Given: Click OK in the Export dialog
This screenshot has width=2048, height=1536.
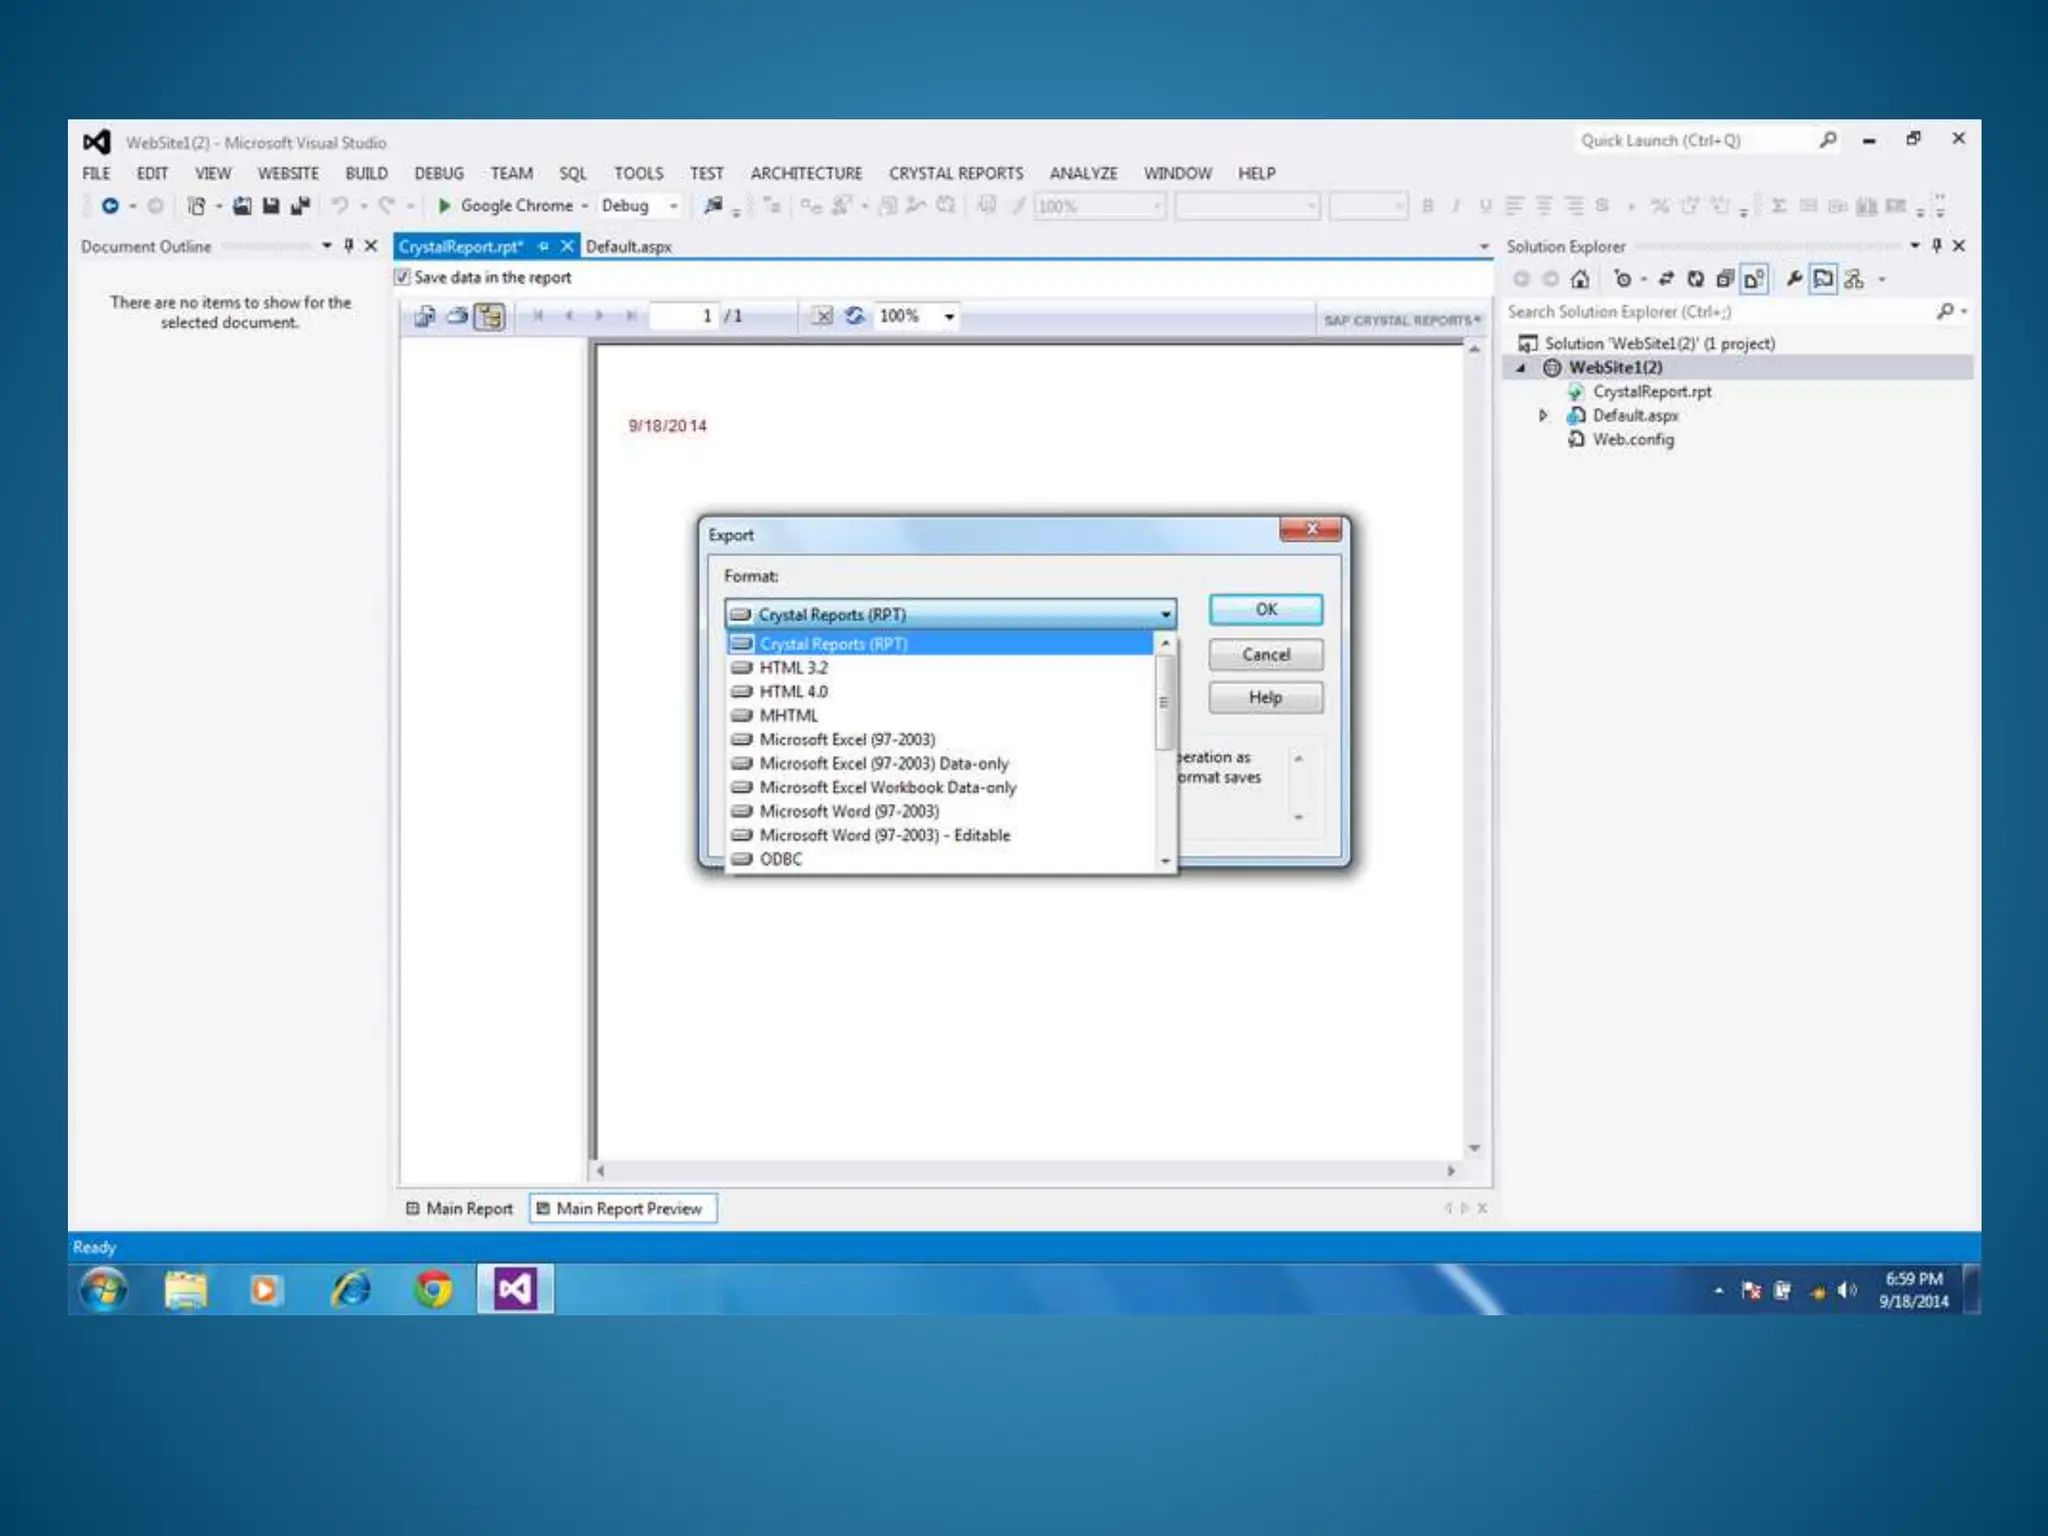Looking at the screenshot, I should (x=1265, y=609).
